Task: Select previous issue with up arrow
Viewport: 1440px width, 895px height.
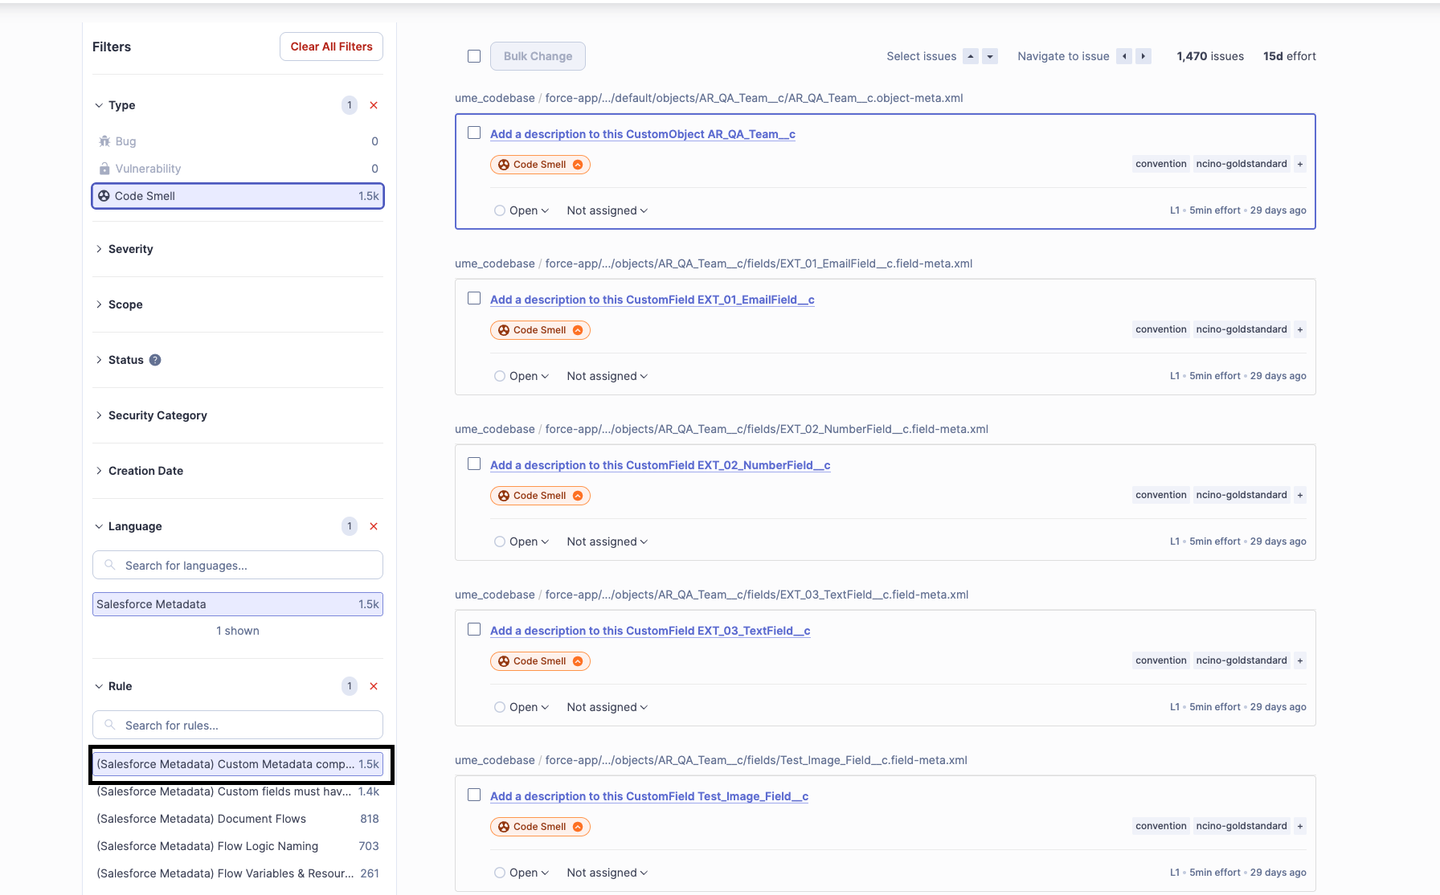Action: point(970,57)
